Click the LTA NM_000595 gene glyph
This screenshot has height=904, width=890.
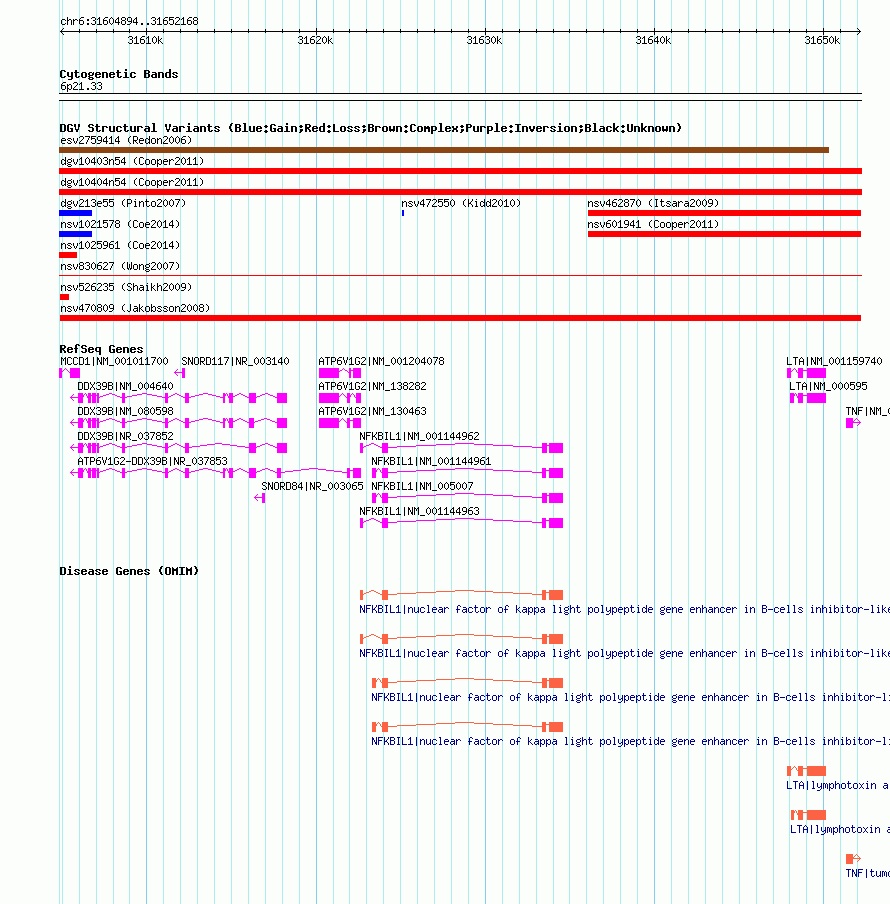pos(808,398)
